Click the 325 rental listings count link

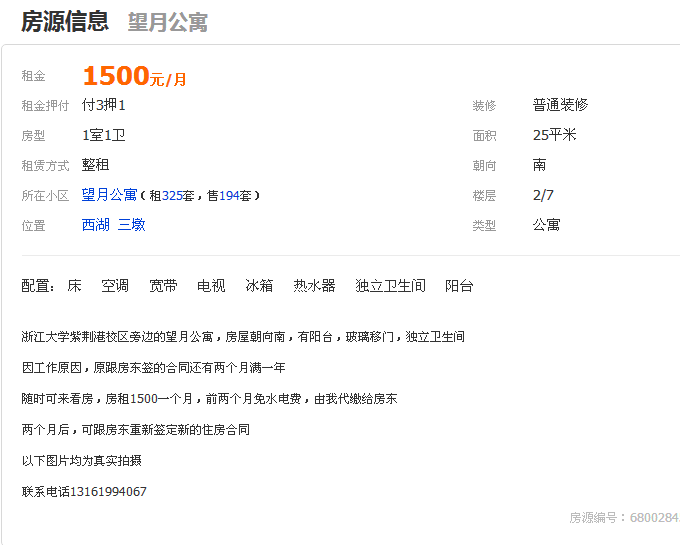[x=171, y=196]
